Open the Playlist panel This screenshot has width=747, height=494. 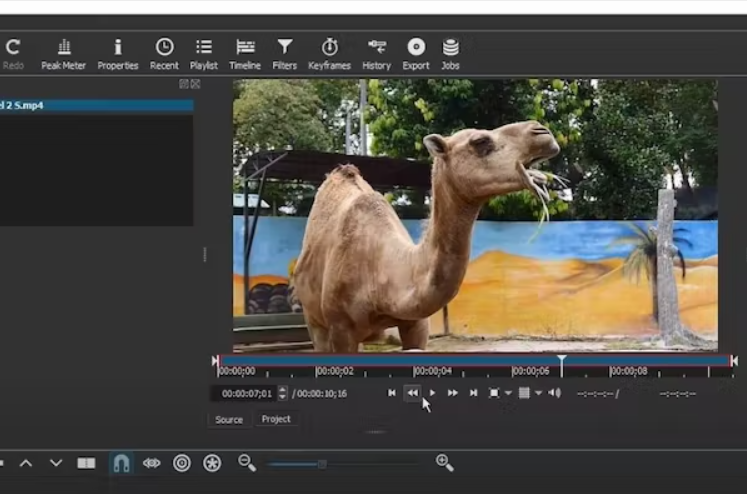pyautogui.click(x=204, y=54)
